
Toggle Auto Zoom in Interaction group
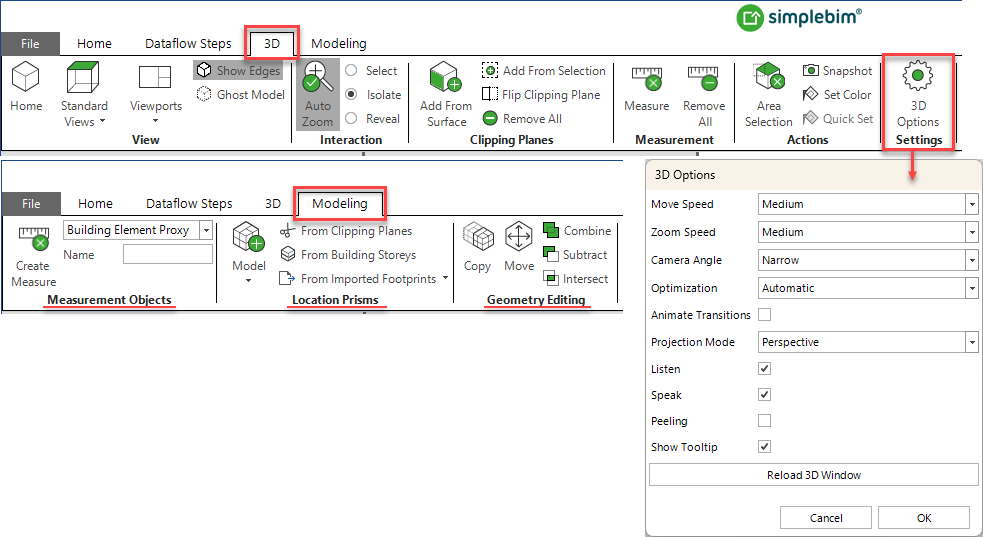coord(318,95)
